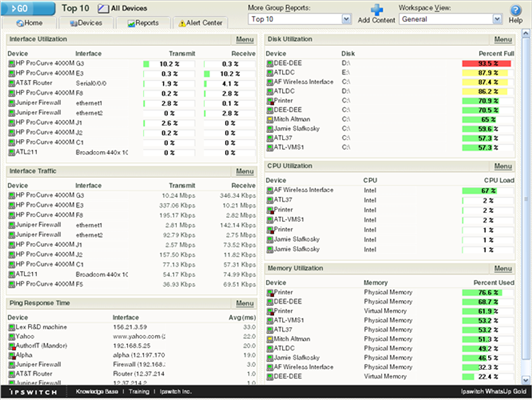
Task: Click the 156.21.3.59 interface address
Action: 130,327
